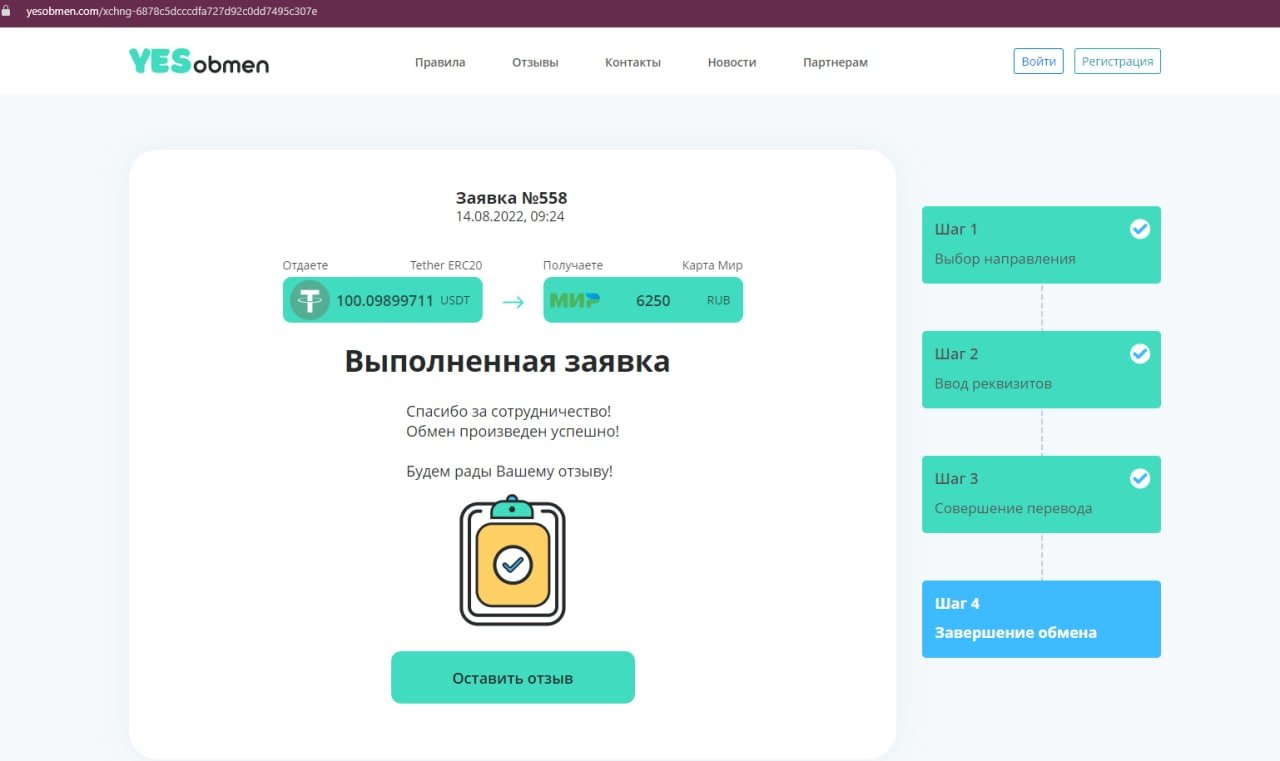Click the Обмен произведен успешно! text
The height and width of the screenshot is (761, 1280).
point(512,432)
